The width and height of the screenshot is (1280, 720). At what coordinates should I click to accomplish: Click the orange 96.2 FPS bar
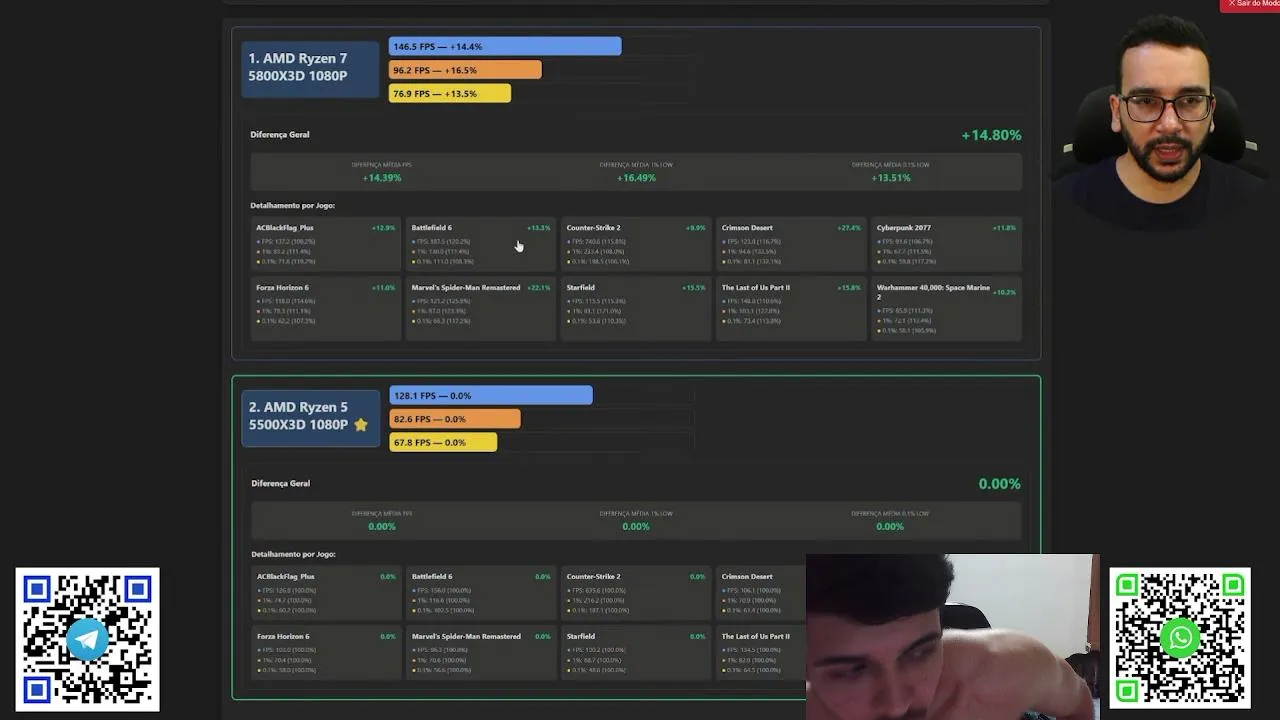(465, 70)
